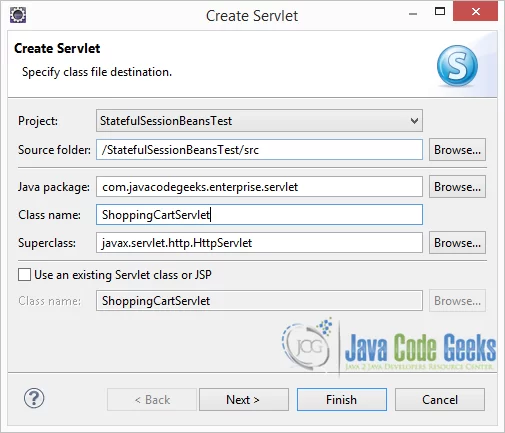Click the Eclipse window icon in title bar
505x433 pixels.
click(18, 15)
